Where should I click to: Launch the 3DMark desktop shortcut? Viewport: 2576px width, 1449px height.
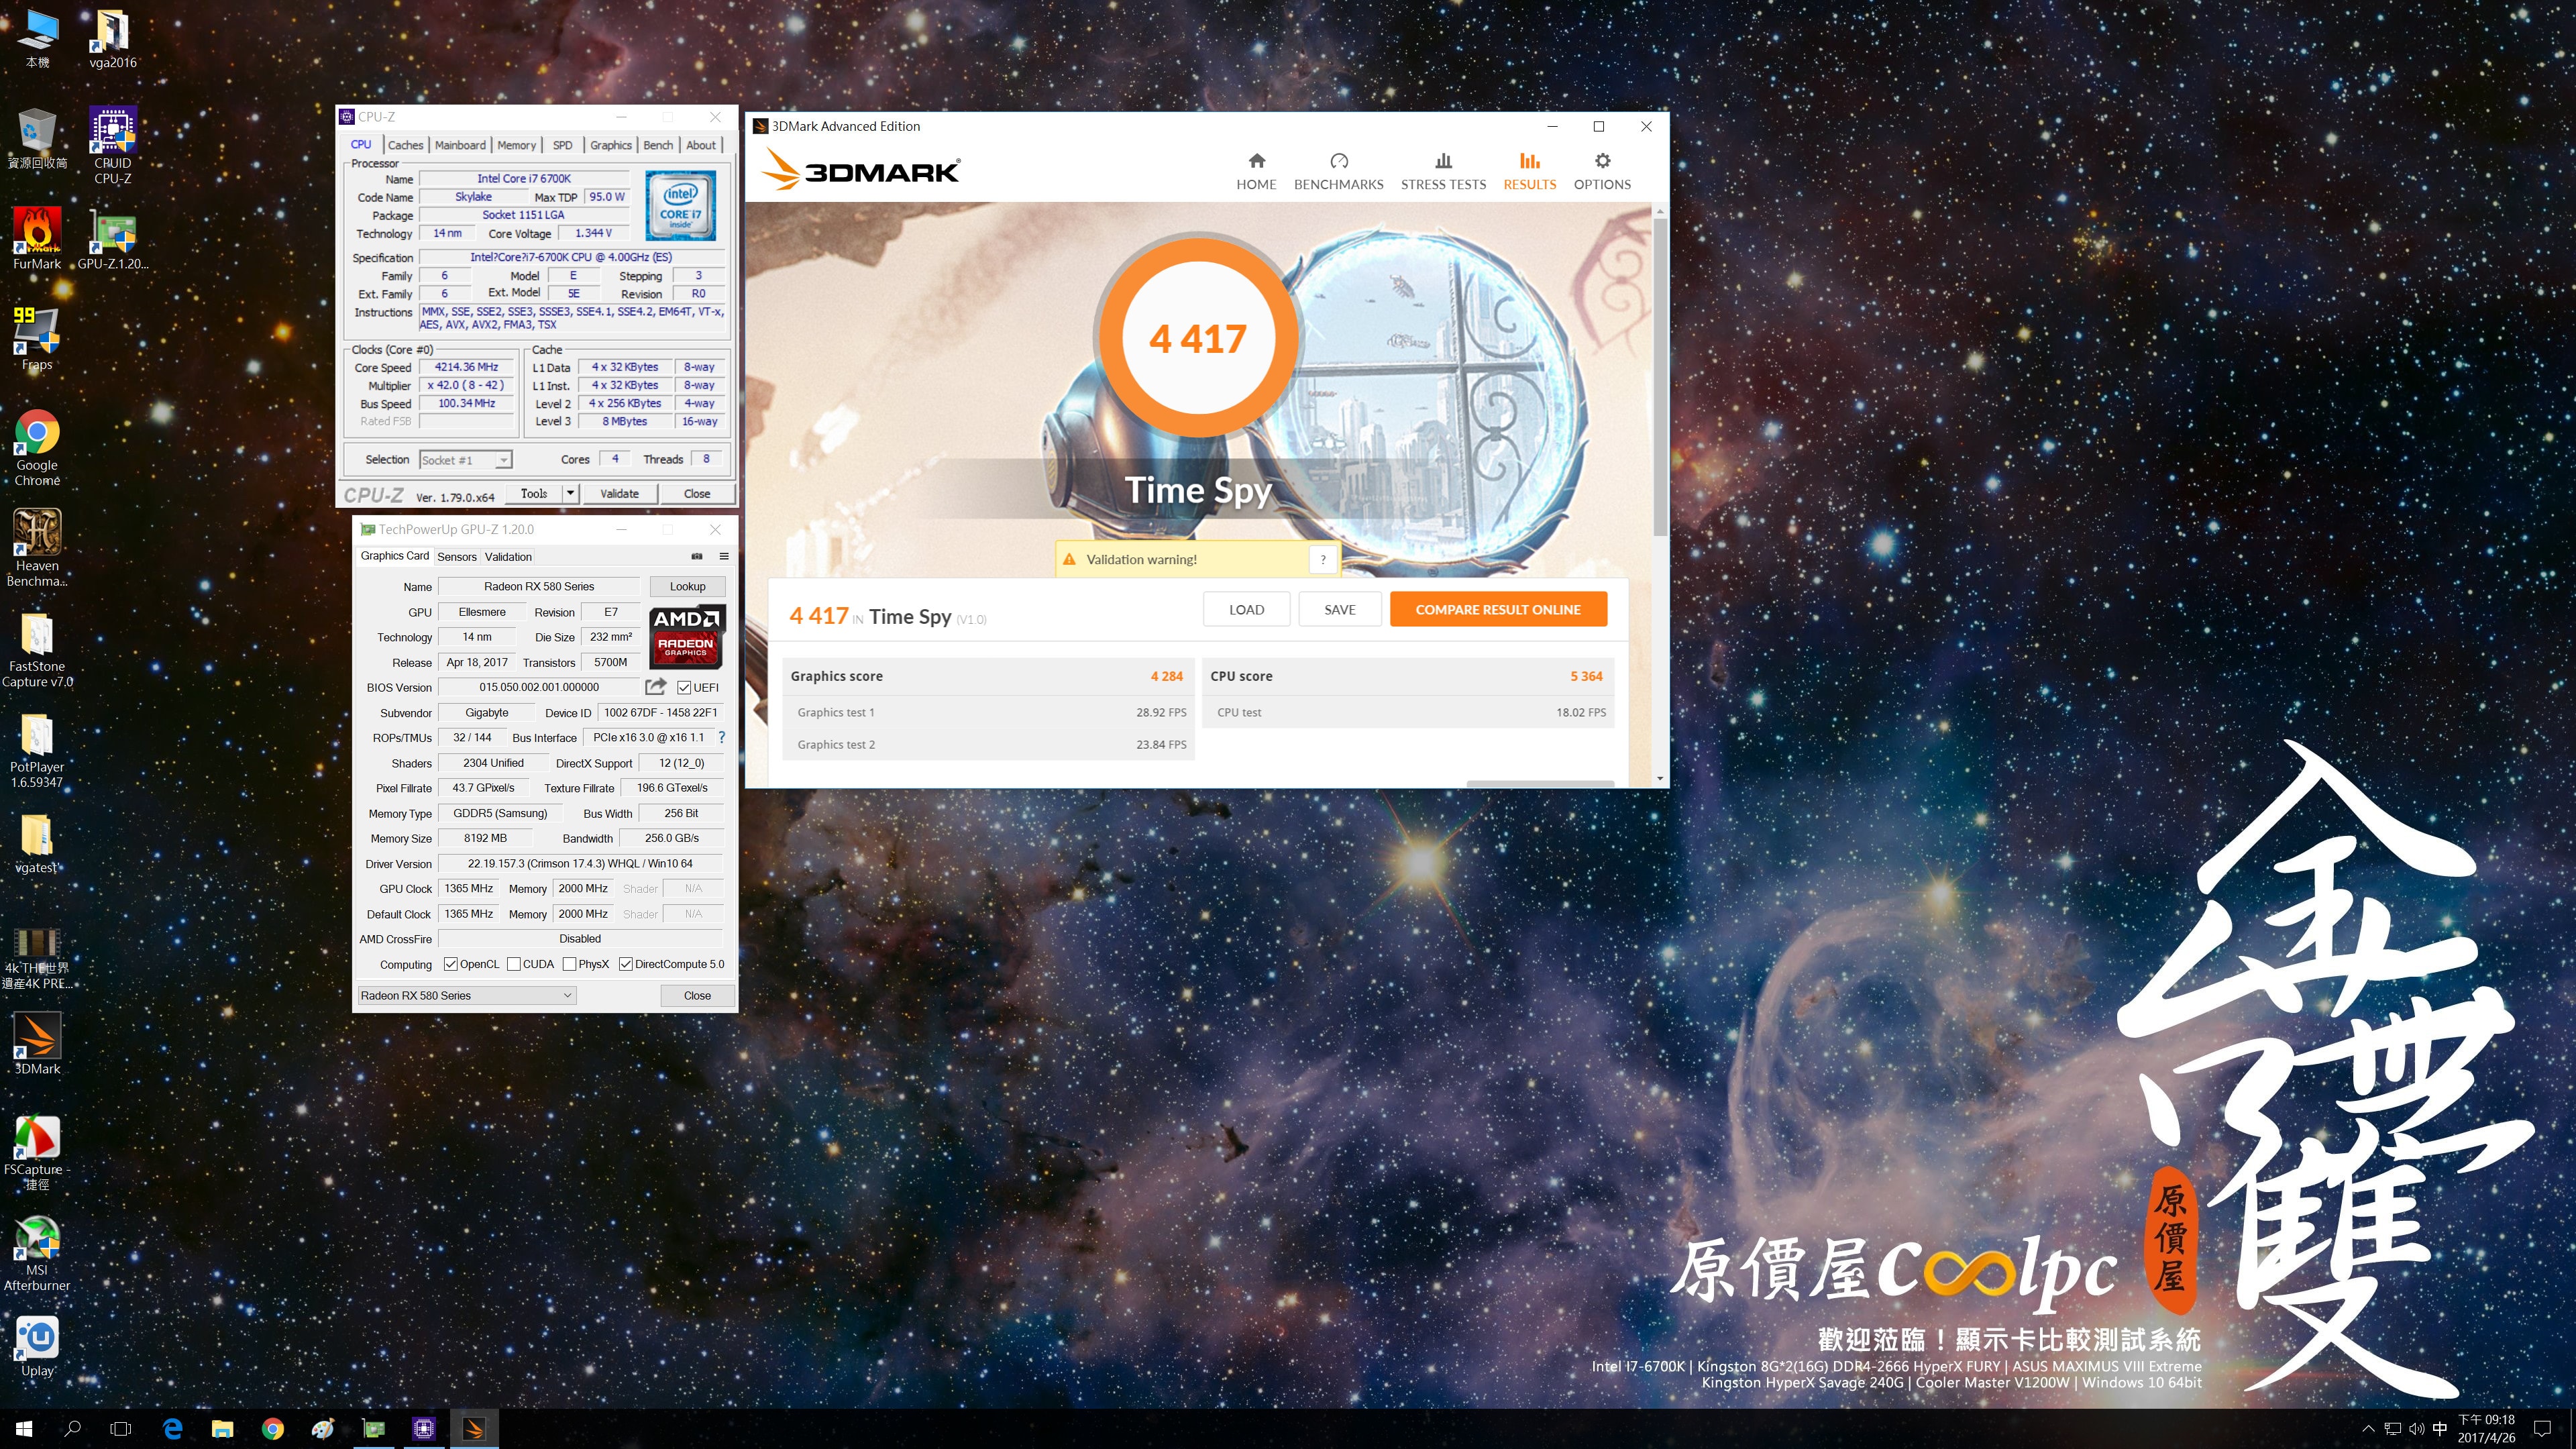(37, 1043)
